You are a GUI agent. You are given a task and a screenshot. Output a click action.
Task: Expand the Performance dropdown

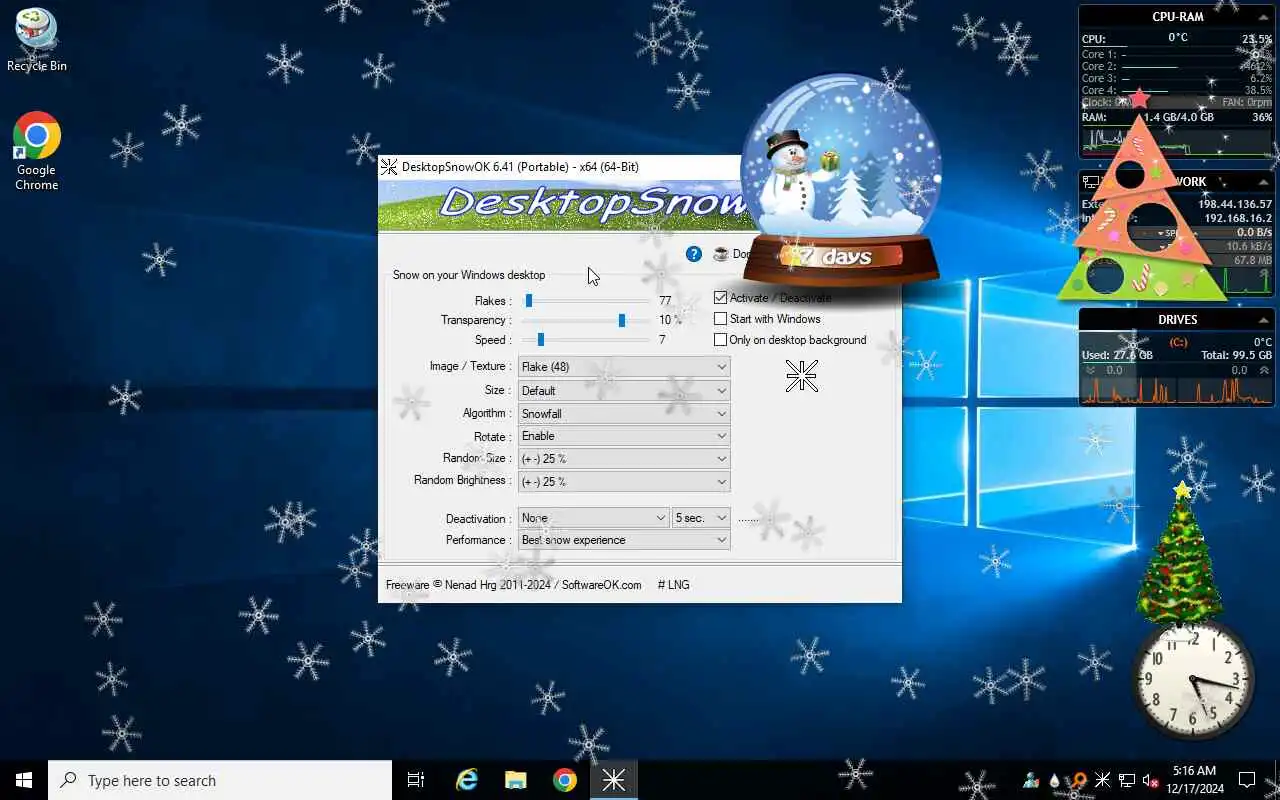click(x=624, y=540)
